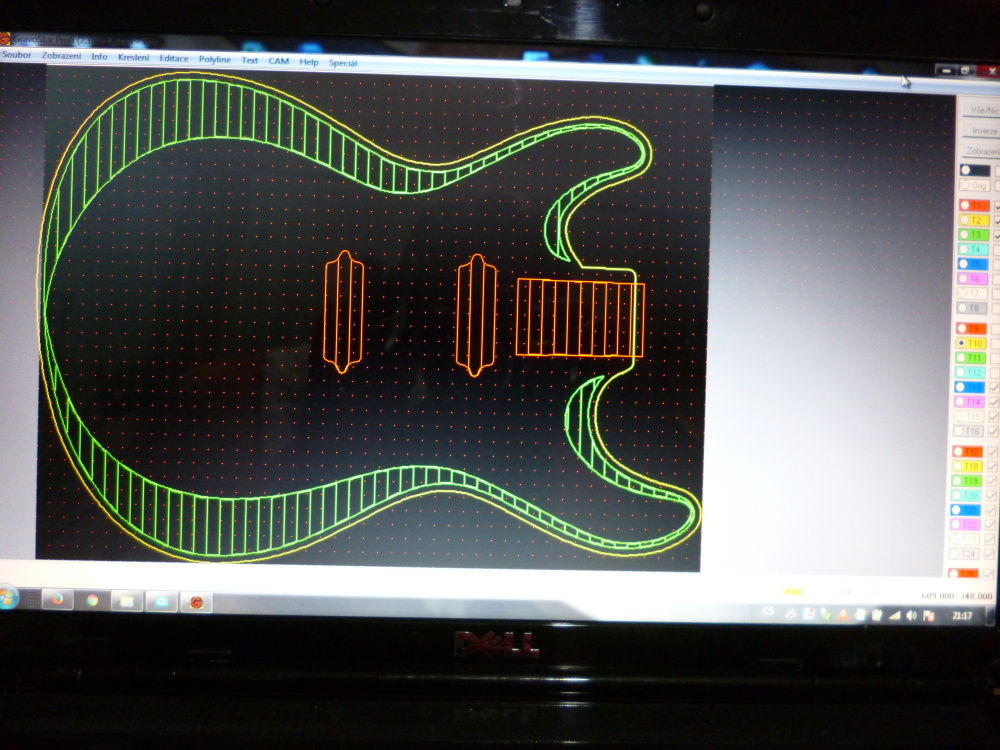The width and height of the screenshot is (1000, 750).
Task: Toggle visibility checkbox next to T2
Action: [996, 220]
